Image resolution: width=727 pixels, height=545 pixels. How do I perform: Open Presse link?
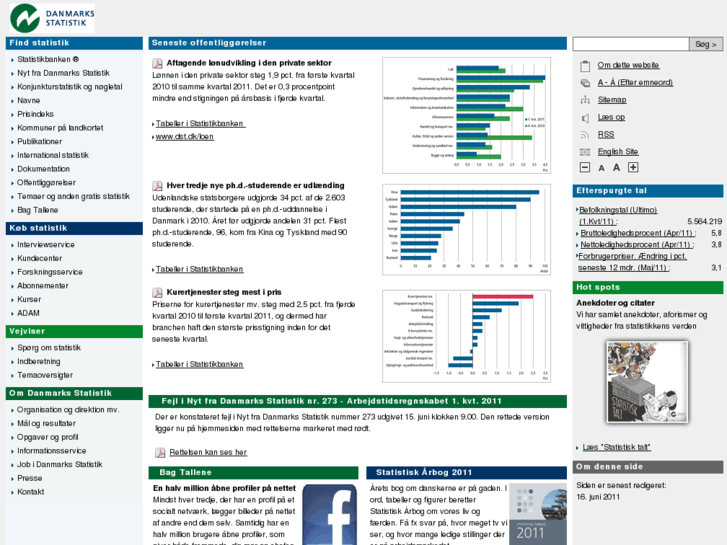coord(30,478)
